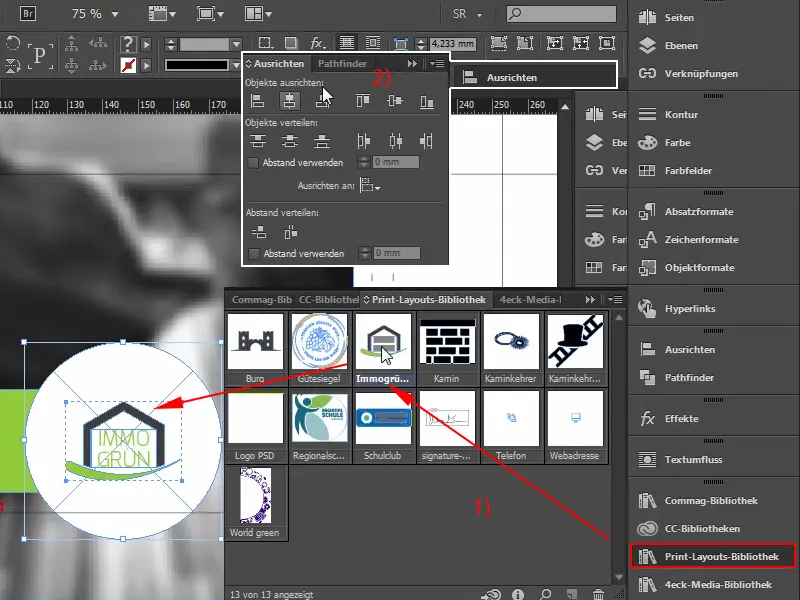Open the Kontur panel
Screen dimensions: 800x600
coord(681,115)
